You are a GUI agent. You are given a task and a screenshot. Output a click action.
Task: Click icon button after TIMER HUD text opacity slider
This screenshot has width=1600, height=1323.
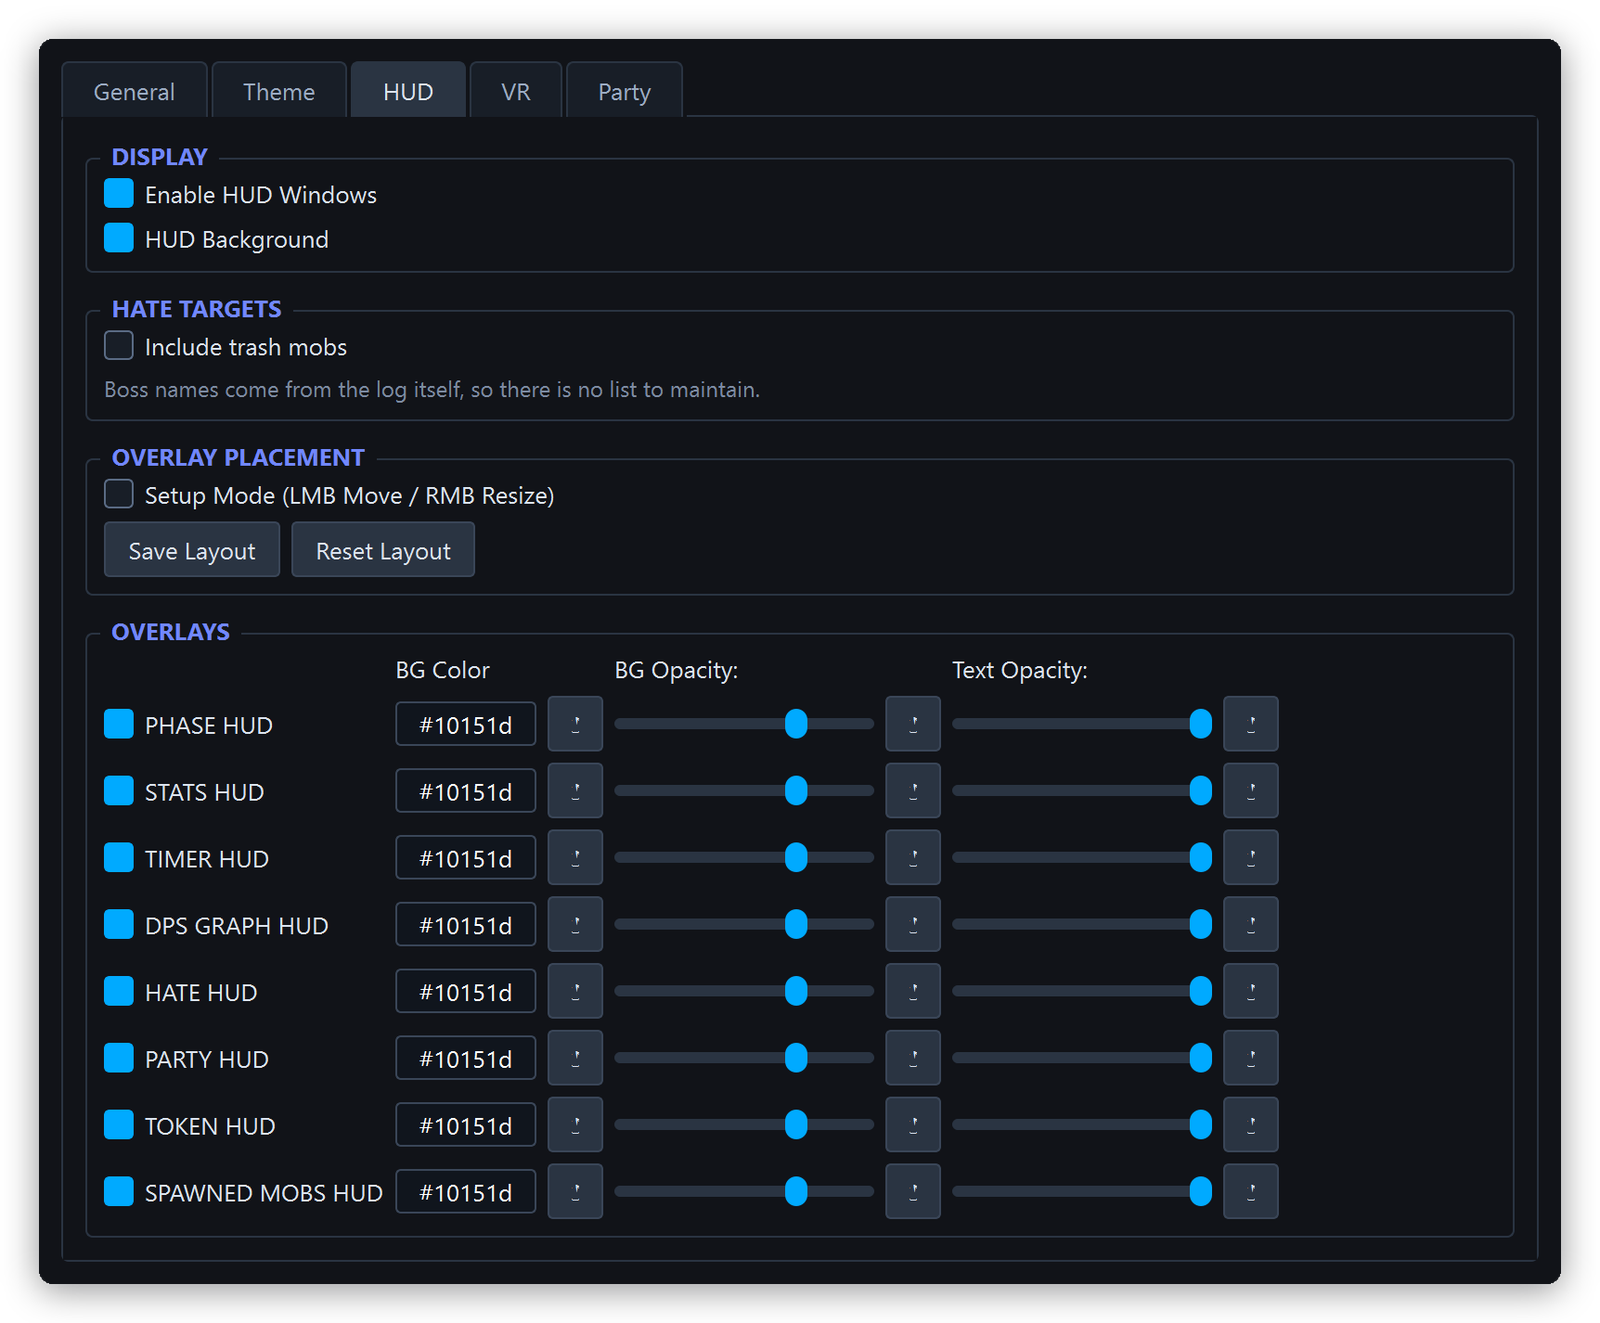point(1251,858)
